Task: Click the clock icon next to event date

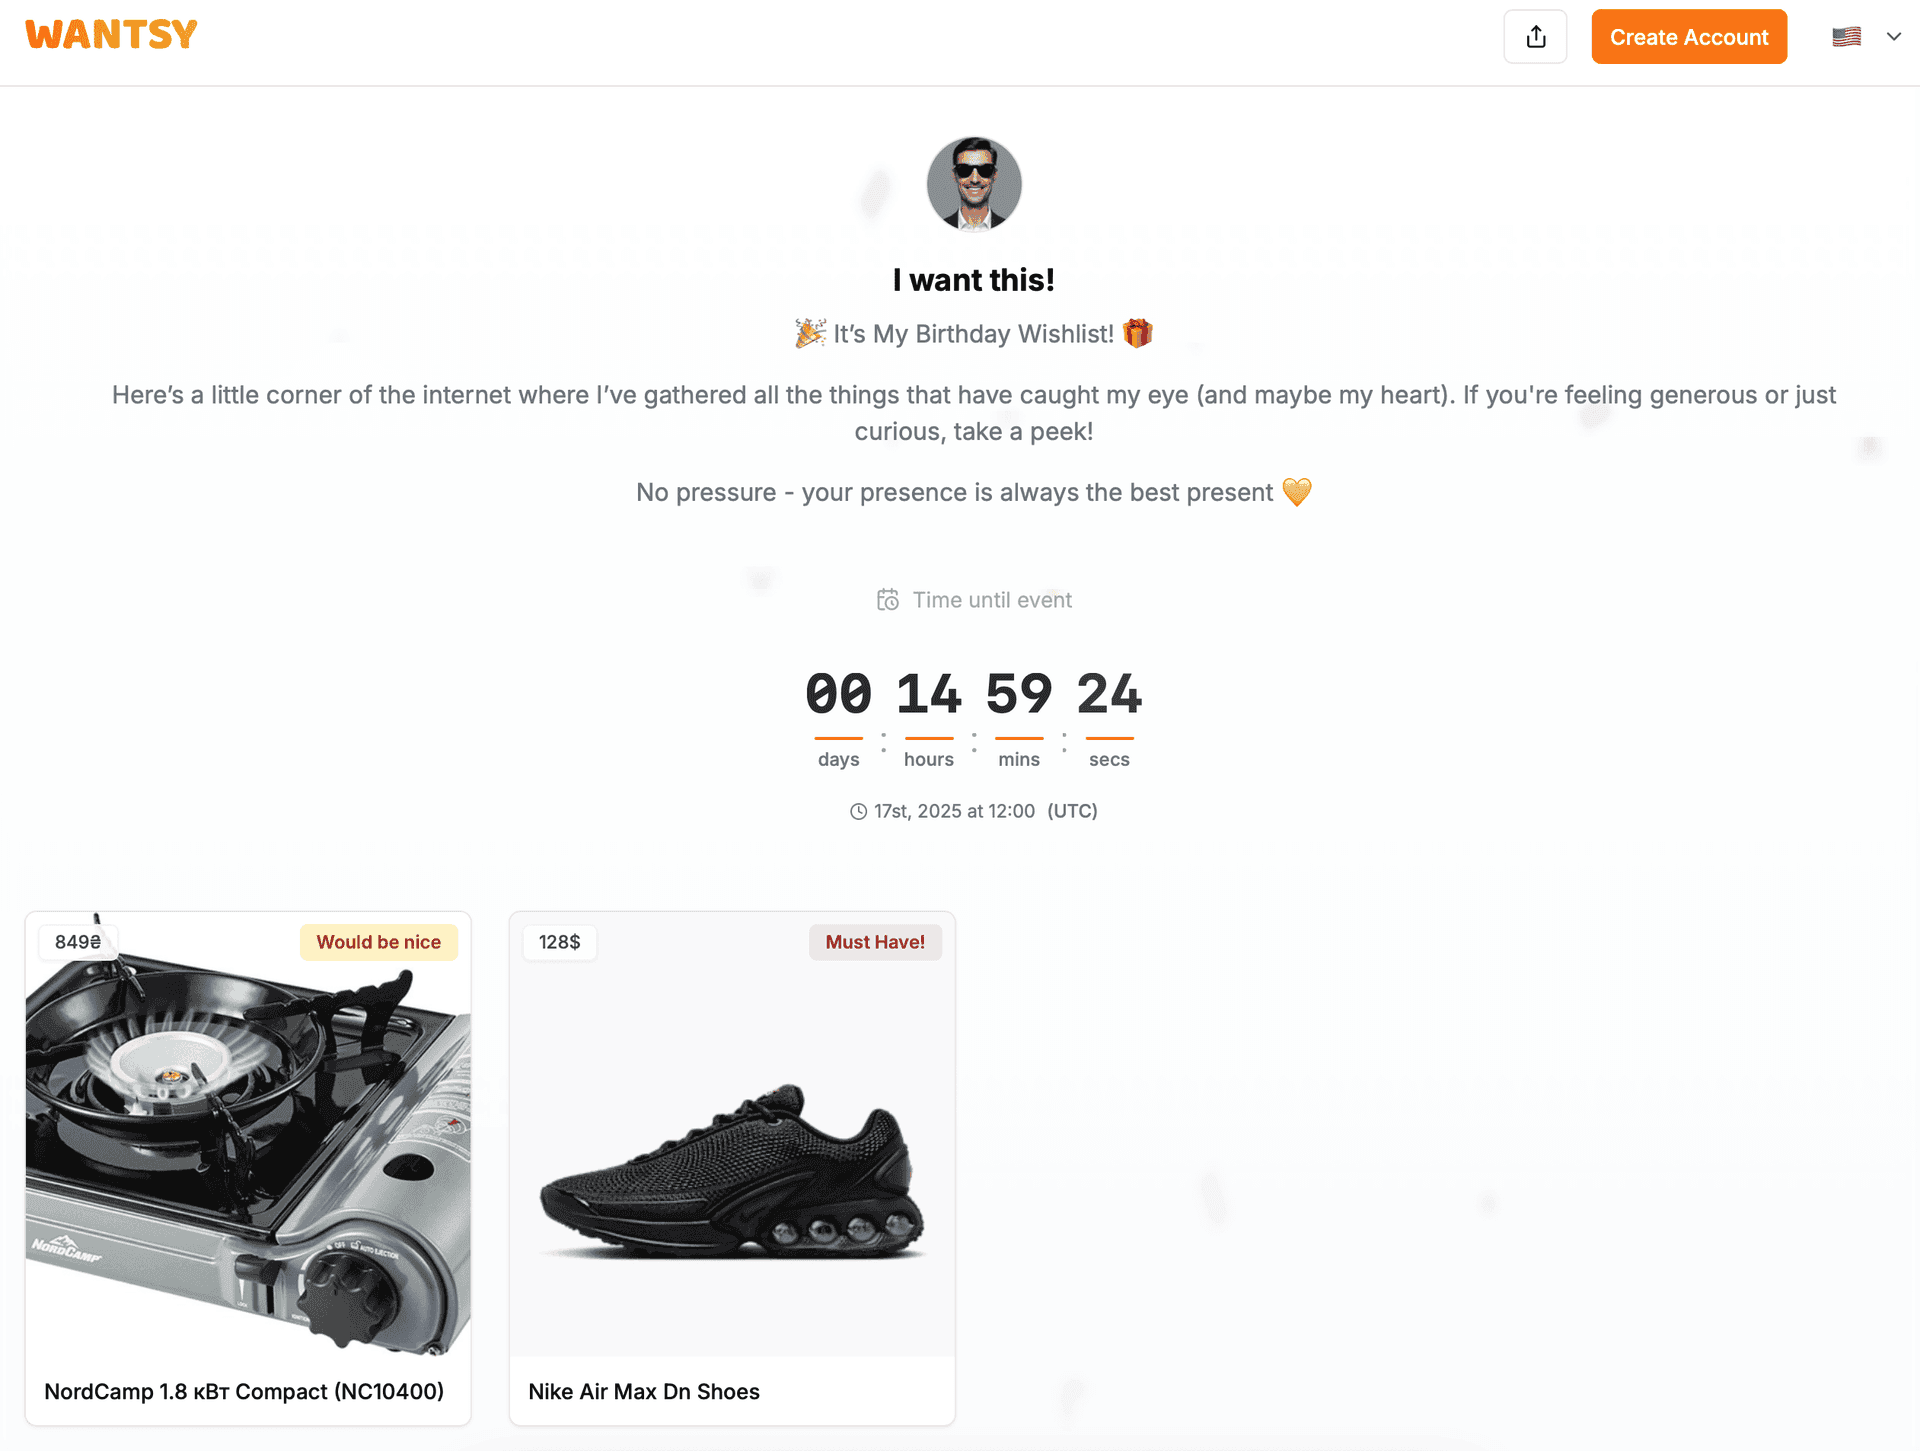Action: 858,812
